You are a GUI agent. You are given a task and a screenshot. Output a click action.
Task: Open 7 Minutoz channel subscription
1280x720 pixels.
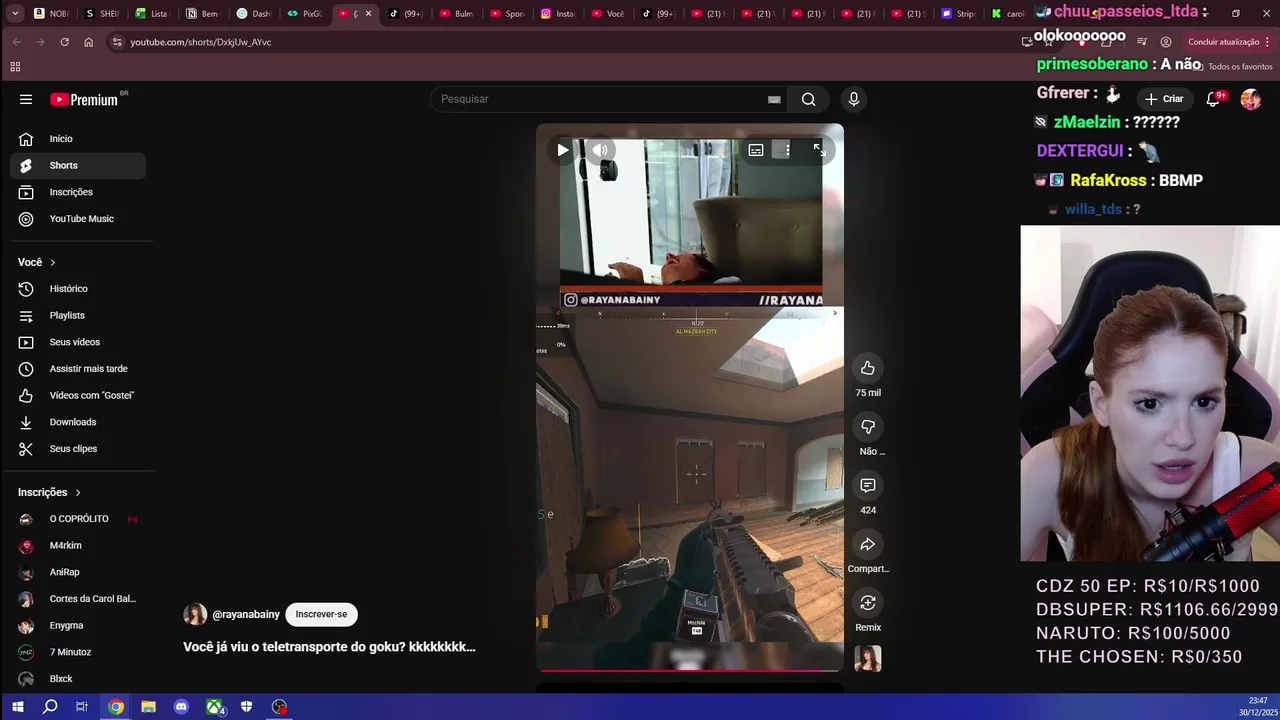pos(78,652)
